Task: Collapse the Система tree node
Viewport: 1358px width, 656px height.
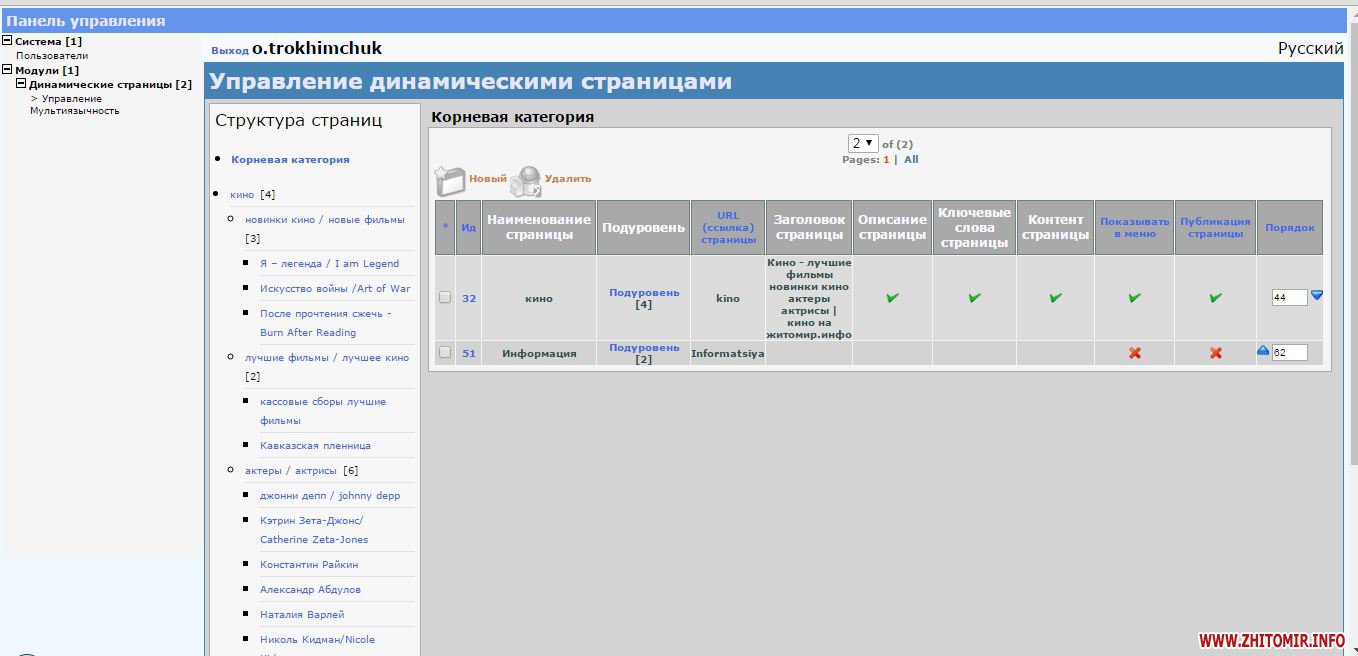Action: (x=7, y=41)
